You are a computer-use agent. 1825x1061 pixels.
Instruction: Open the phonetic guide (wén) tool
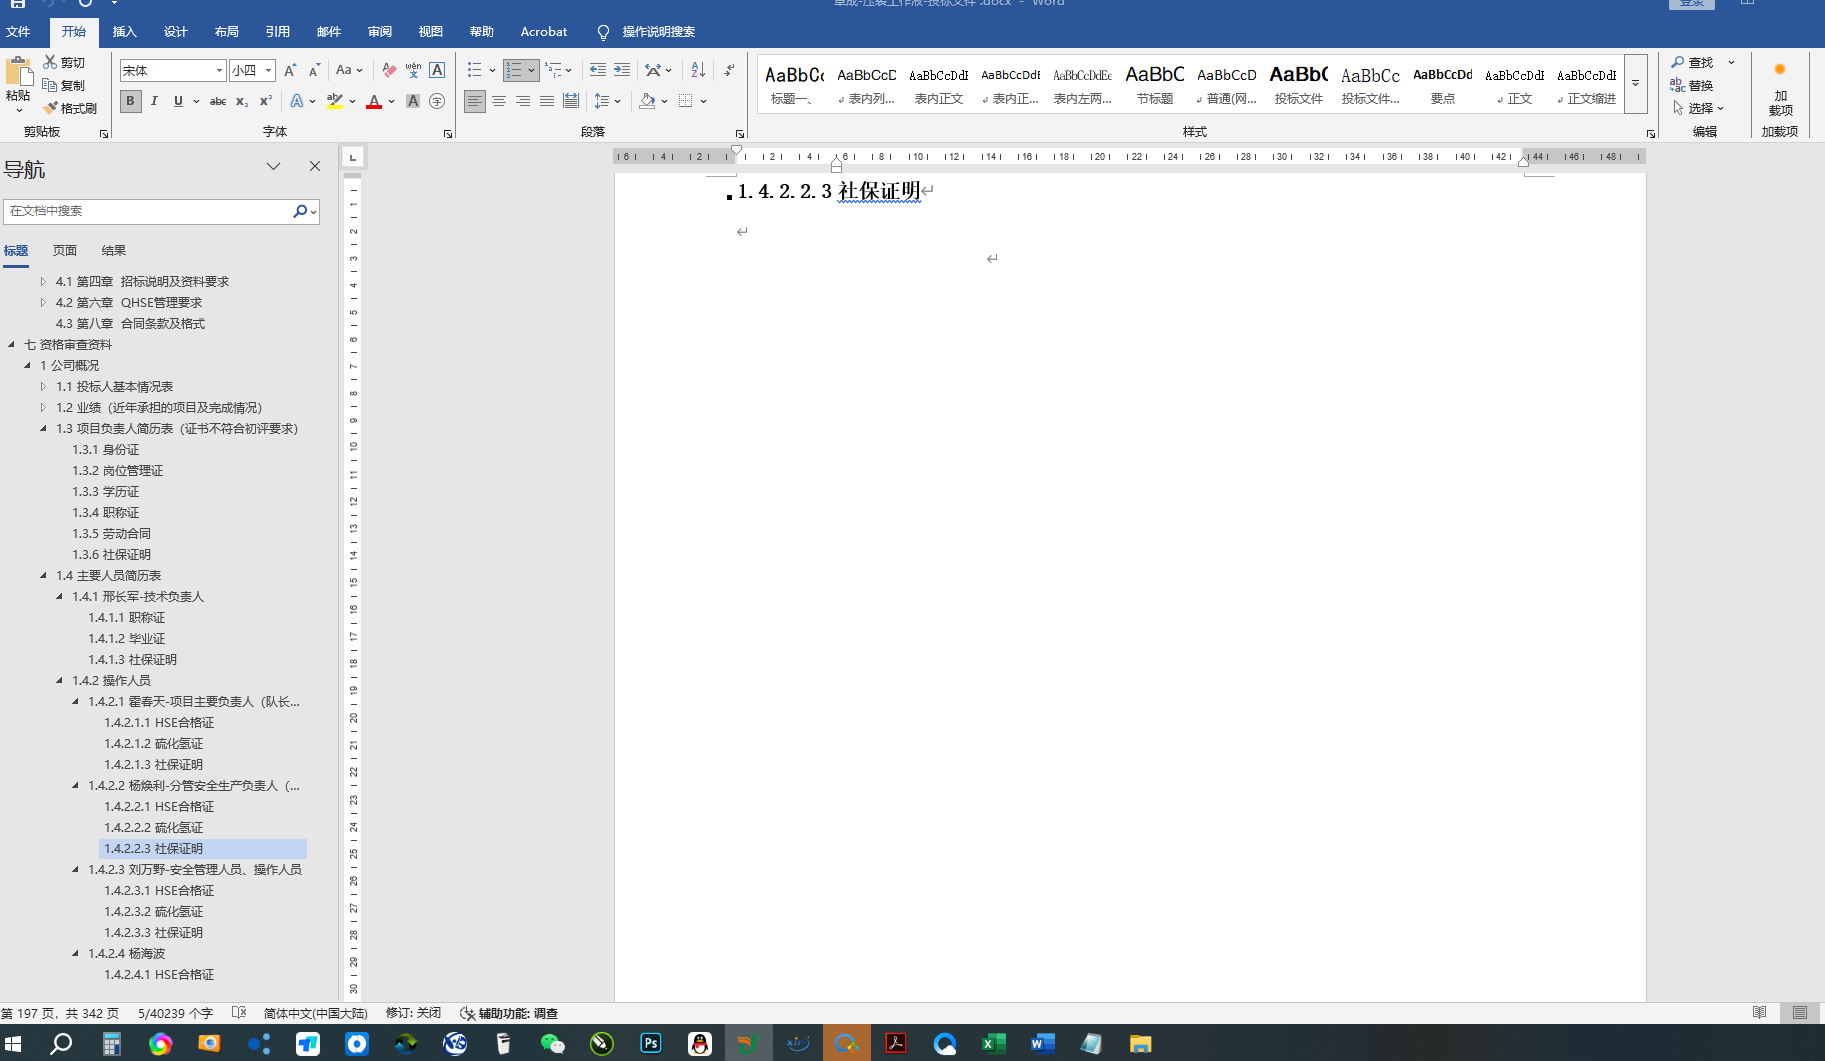413,70
